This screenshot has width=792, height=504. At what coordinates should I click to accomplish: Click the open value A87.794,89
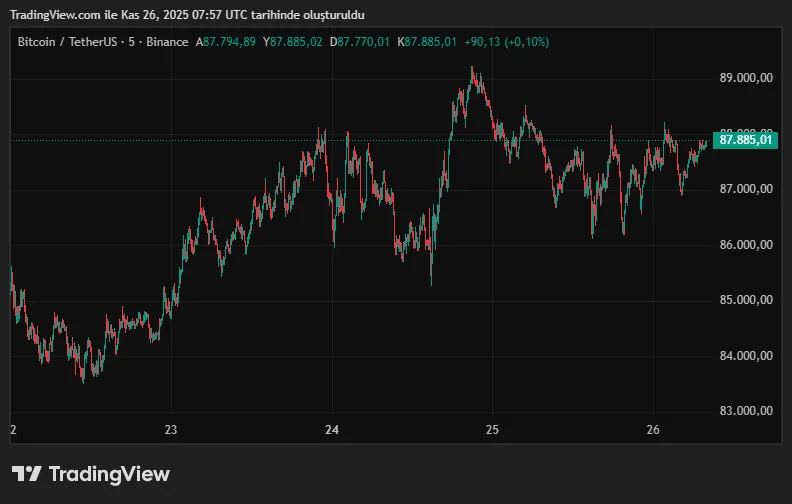click(225, 42)
